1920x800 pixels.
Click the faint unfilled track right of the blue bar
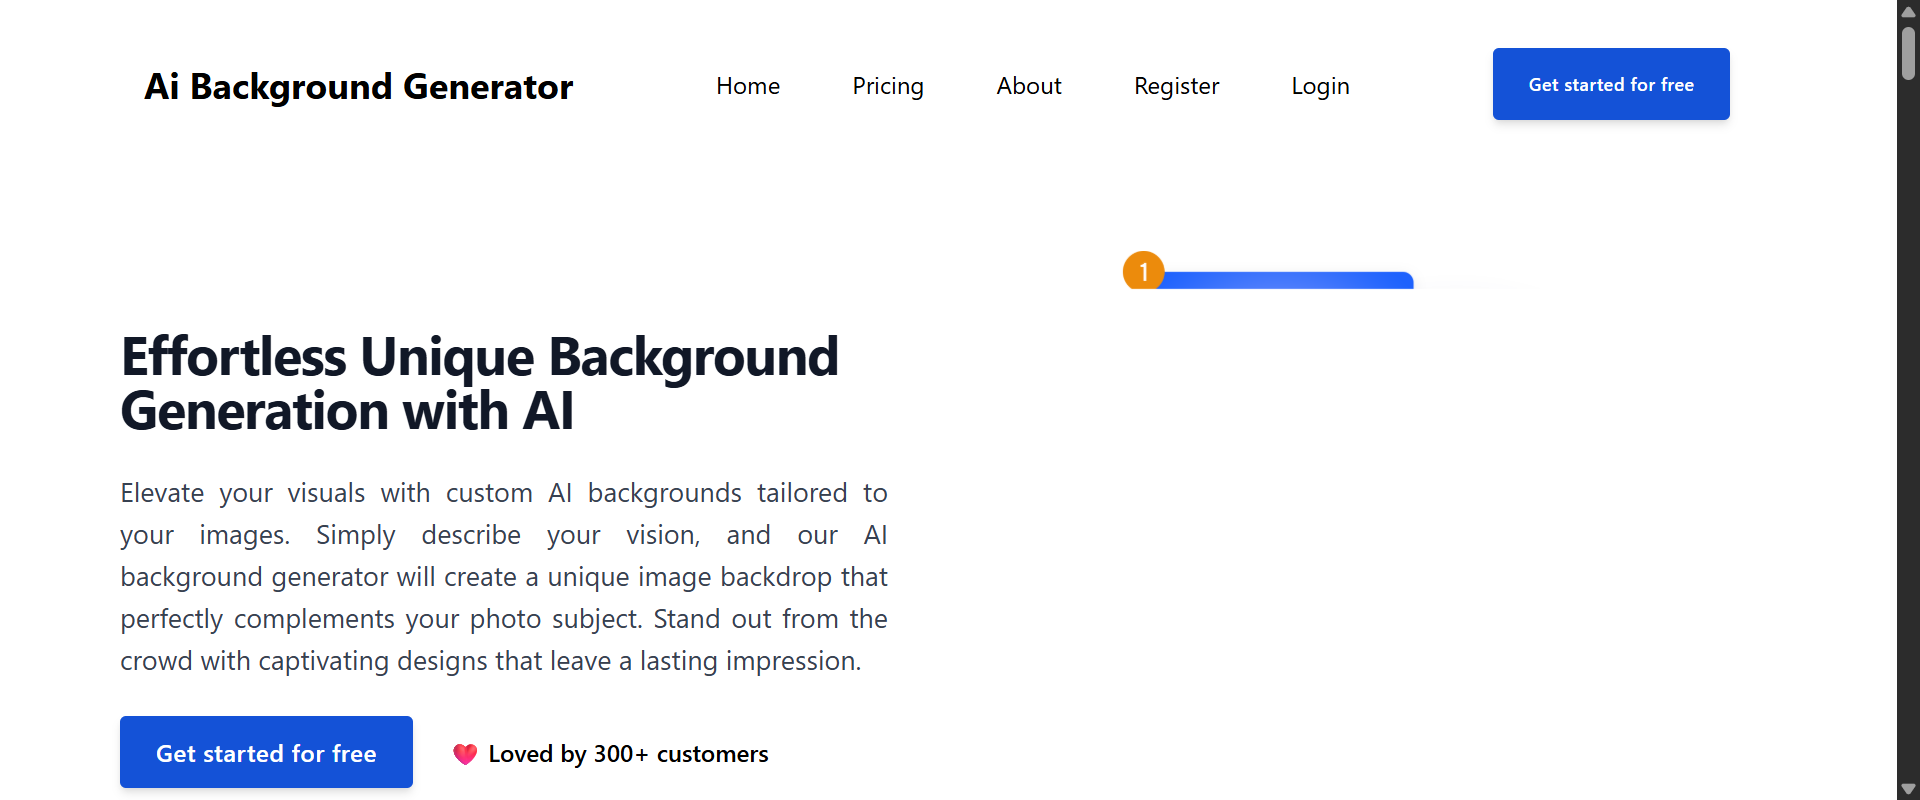point(1470,286)
